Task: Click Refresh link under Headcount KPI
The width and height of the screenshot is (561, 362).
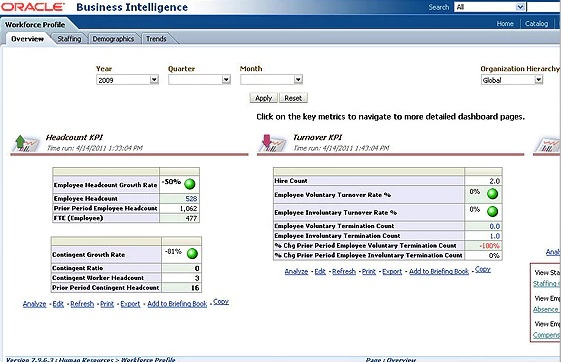Action: coord(82,304)
